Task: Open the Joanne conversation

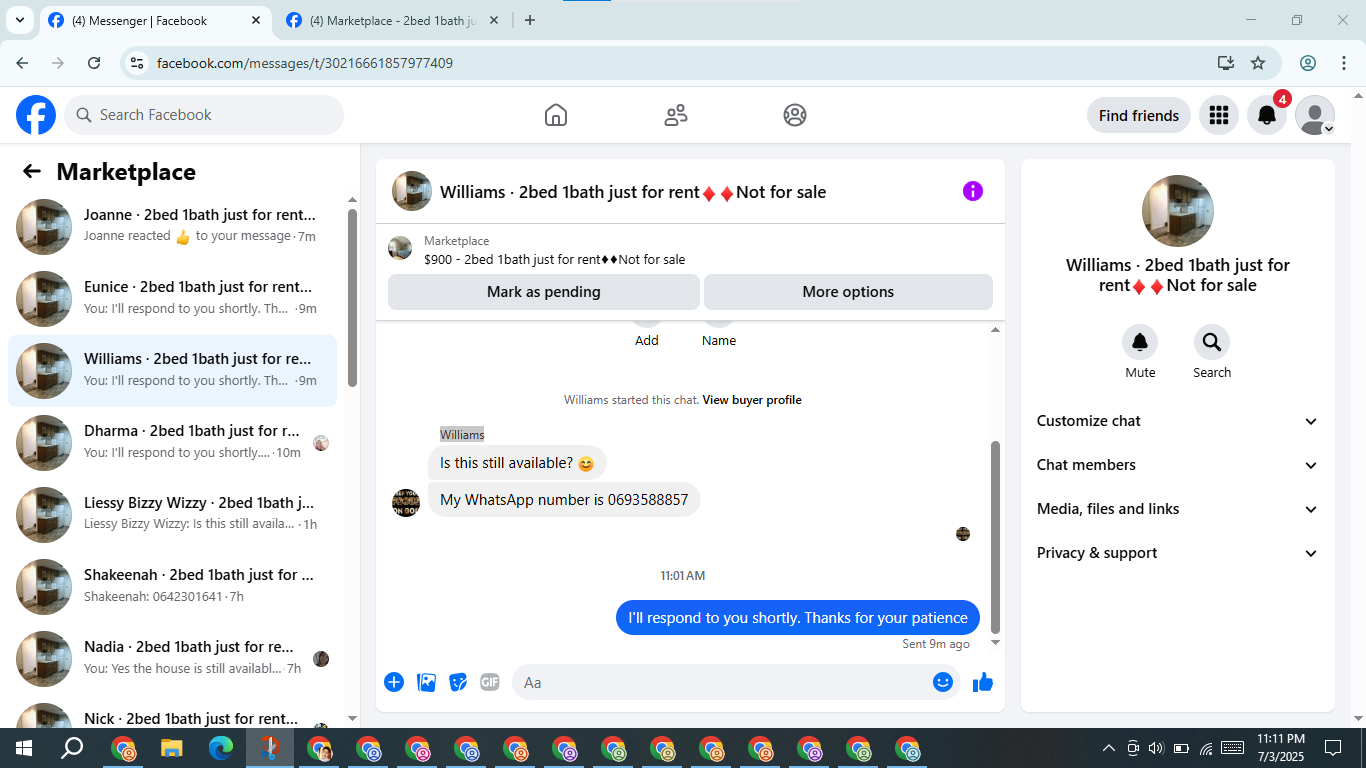Action: (172, 227)
